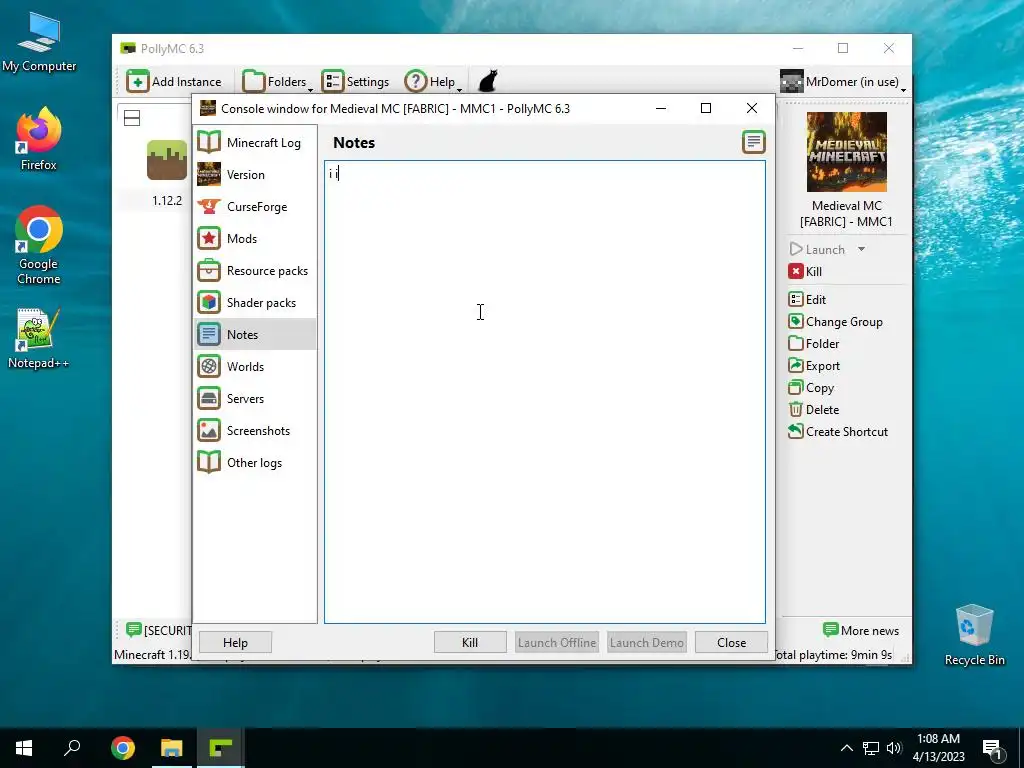Screen dimensions: 1024x768
Task: Click the taskbar search icon
Action: (x=72, y=748)
